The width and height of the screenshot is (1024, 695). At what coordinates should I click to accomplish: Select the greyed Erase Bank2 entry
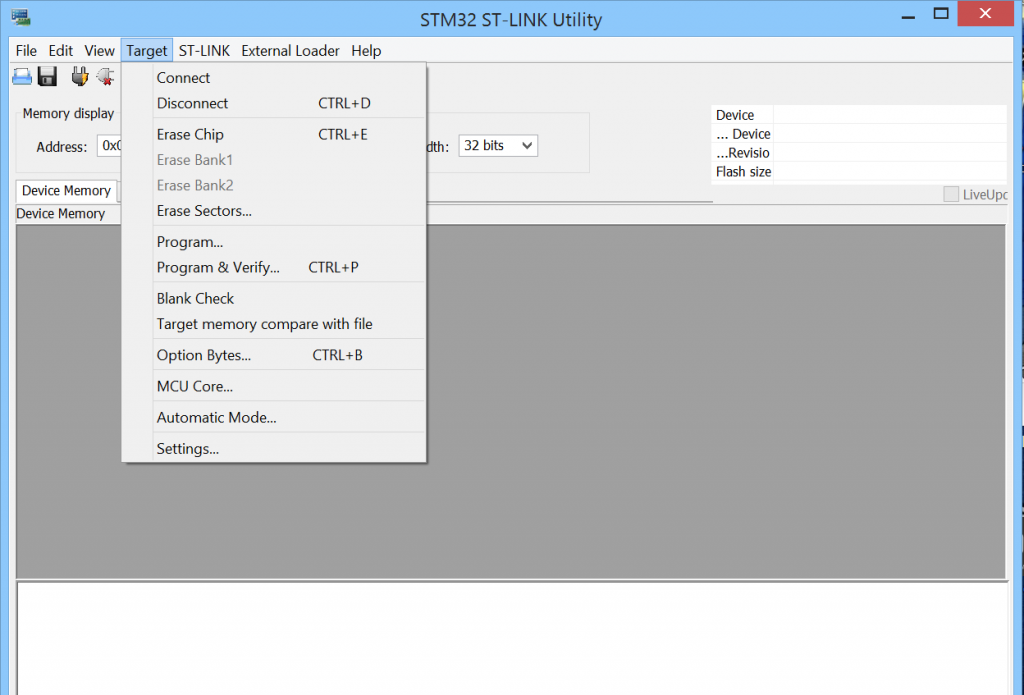click(274, 186)
